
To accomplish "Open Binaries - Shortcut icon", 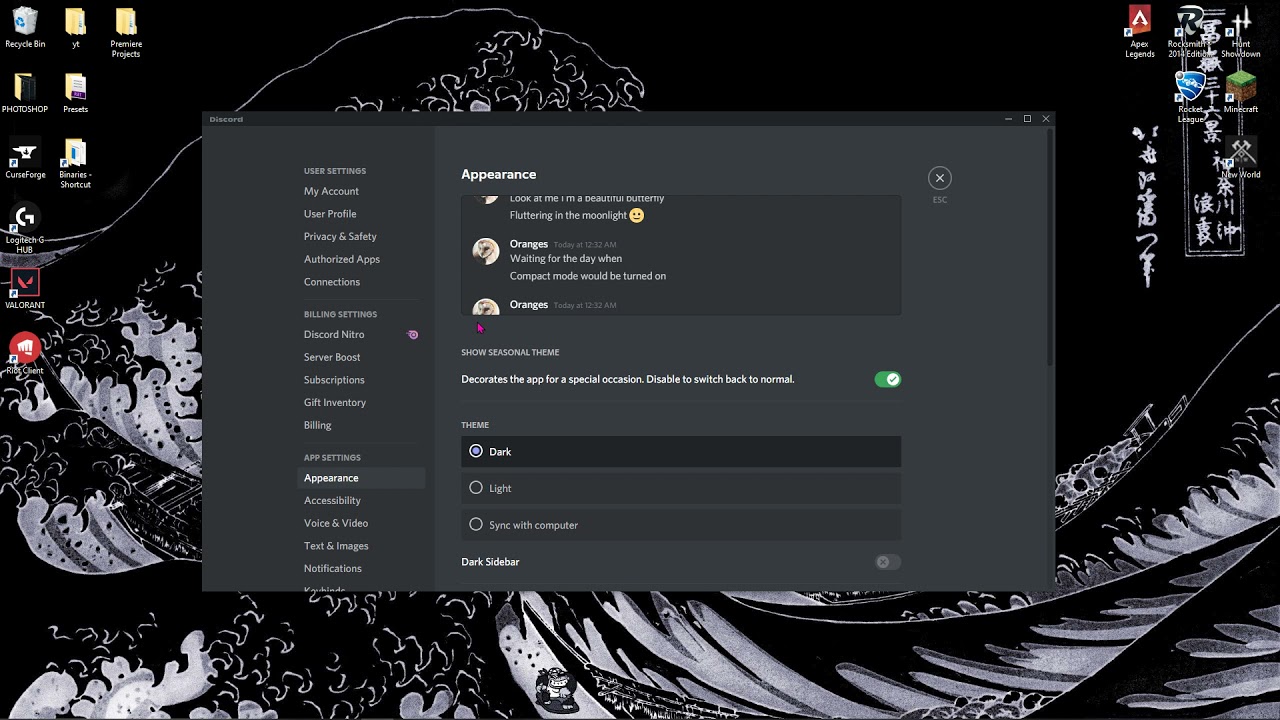I will pos(75,164).
